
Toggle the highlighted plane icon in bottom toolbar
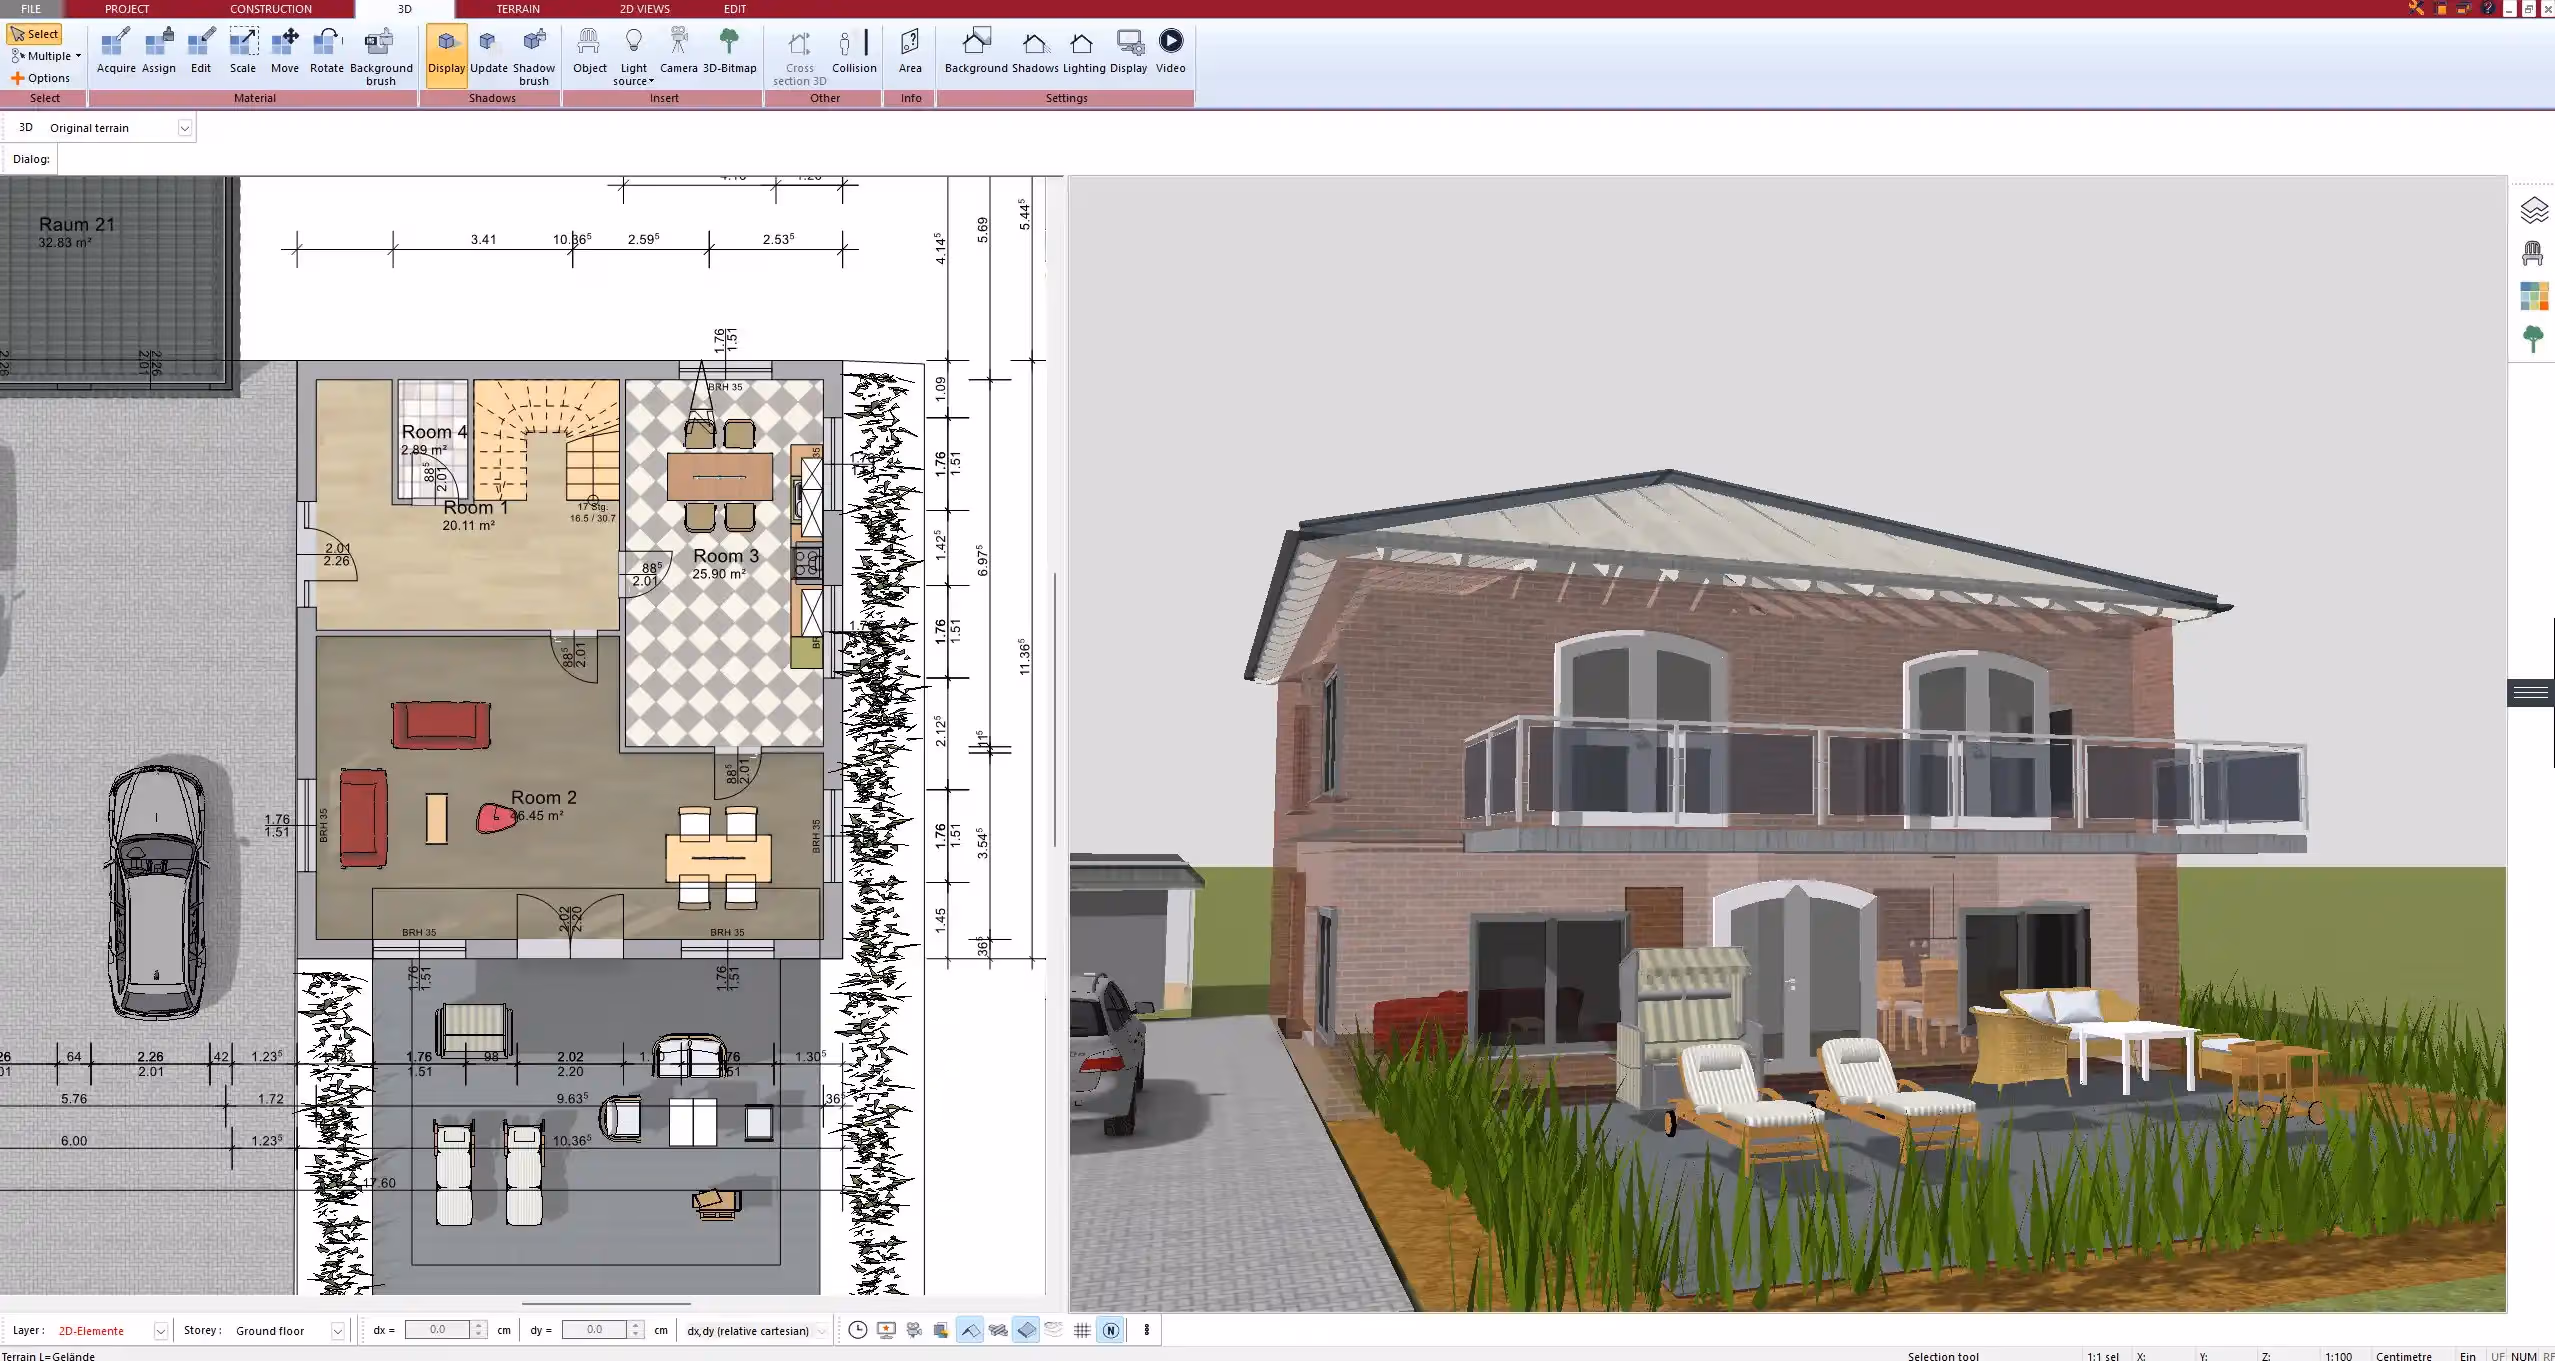[x=1026, y=1330]
